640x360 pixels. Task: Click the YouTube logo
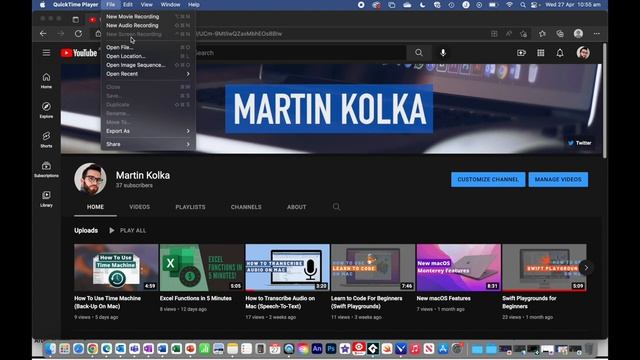[79, 53]
